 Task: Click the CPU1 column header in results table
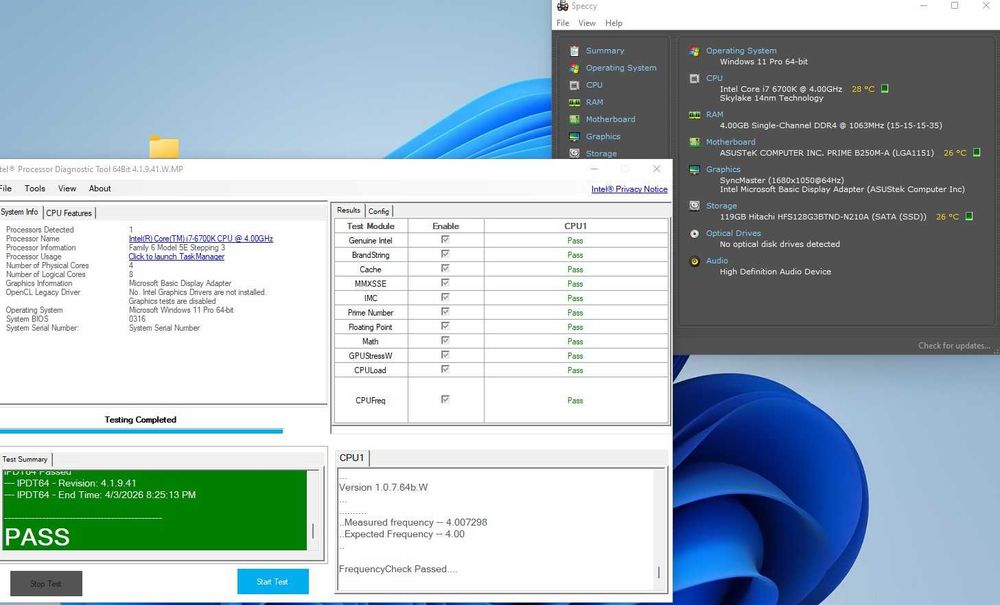575,226
